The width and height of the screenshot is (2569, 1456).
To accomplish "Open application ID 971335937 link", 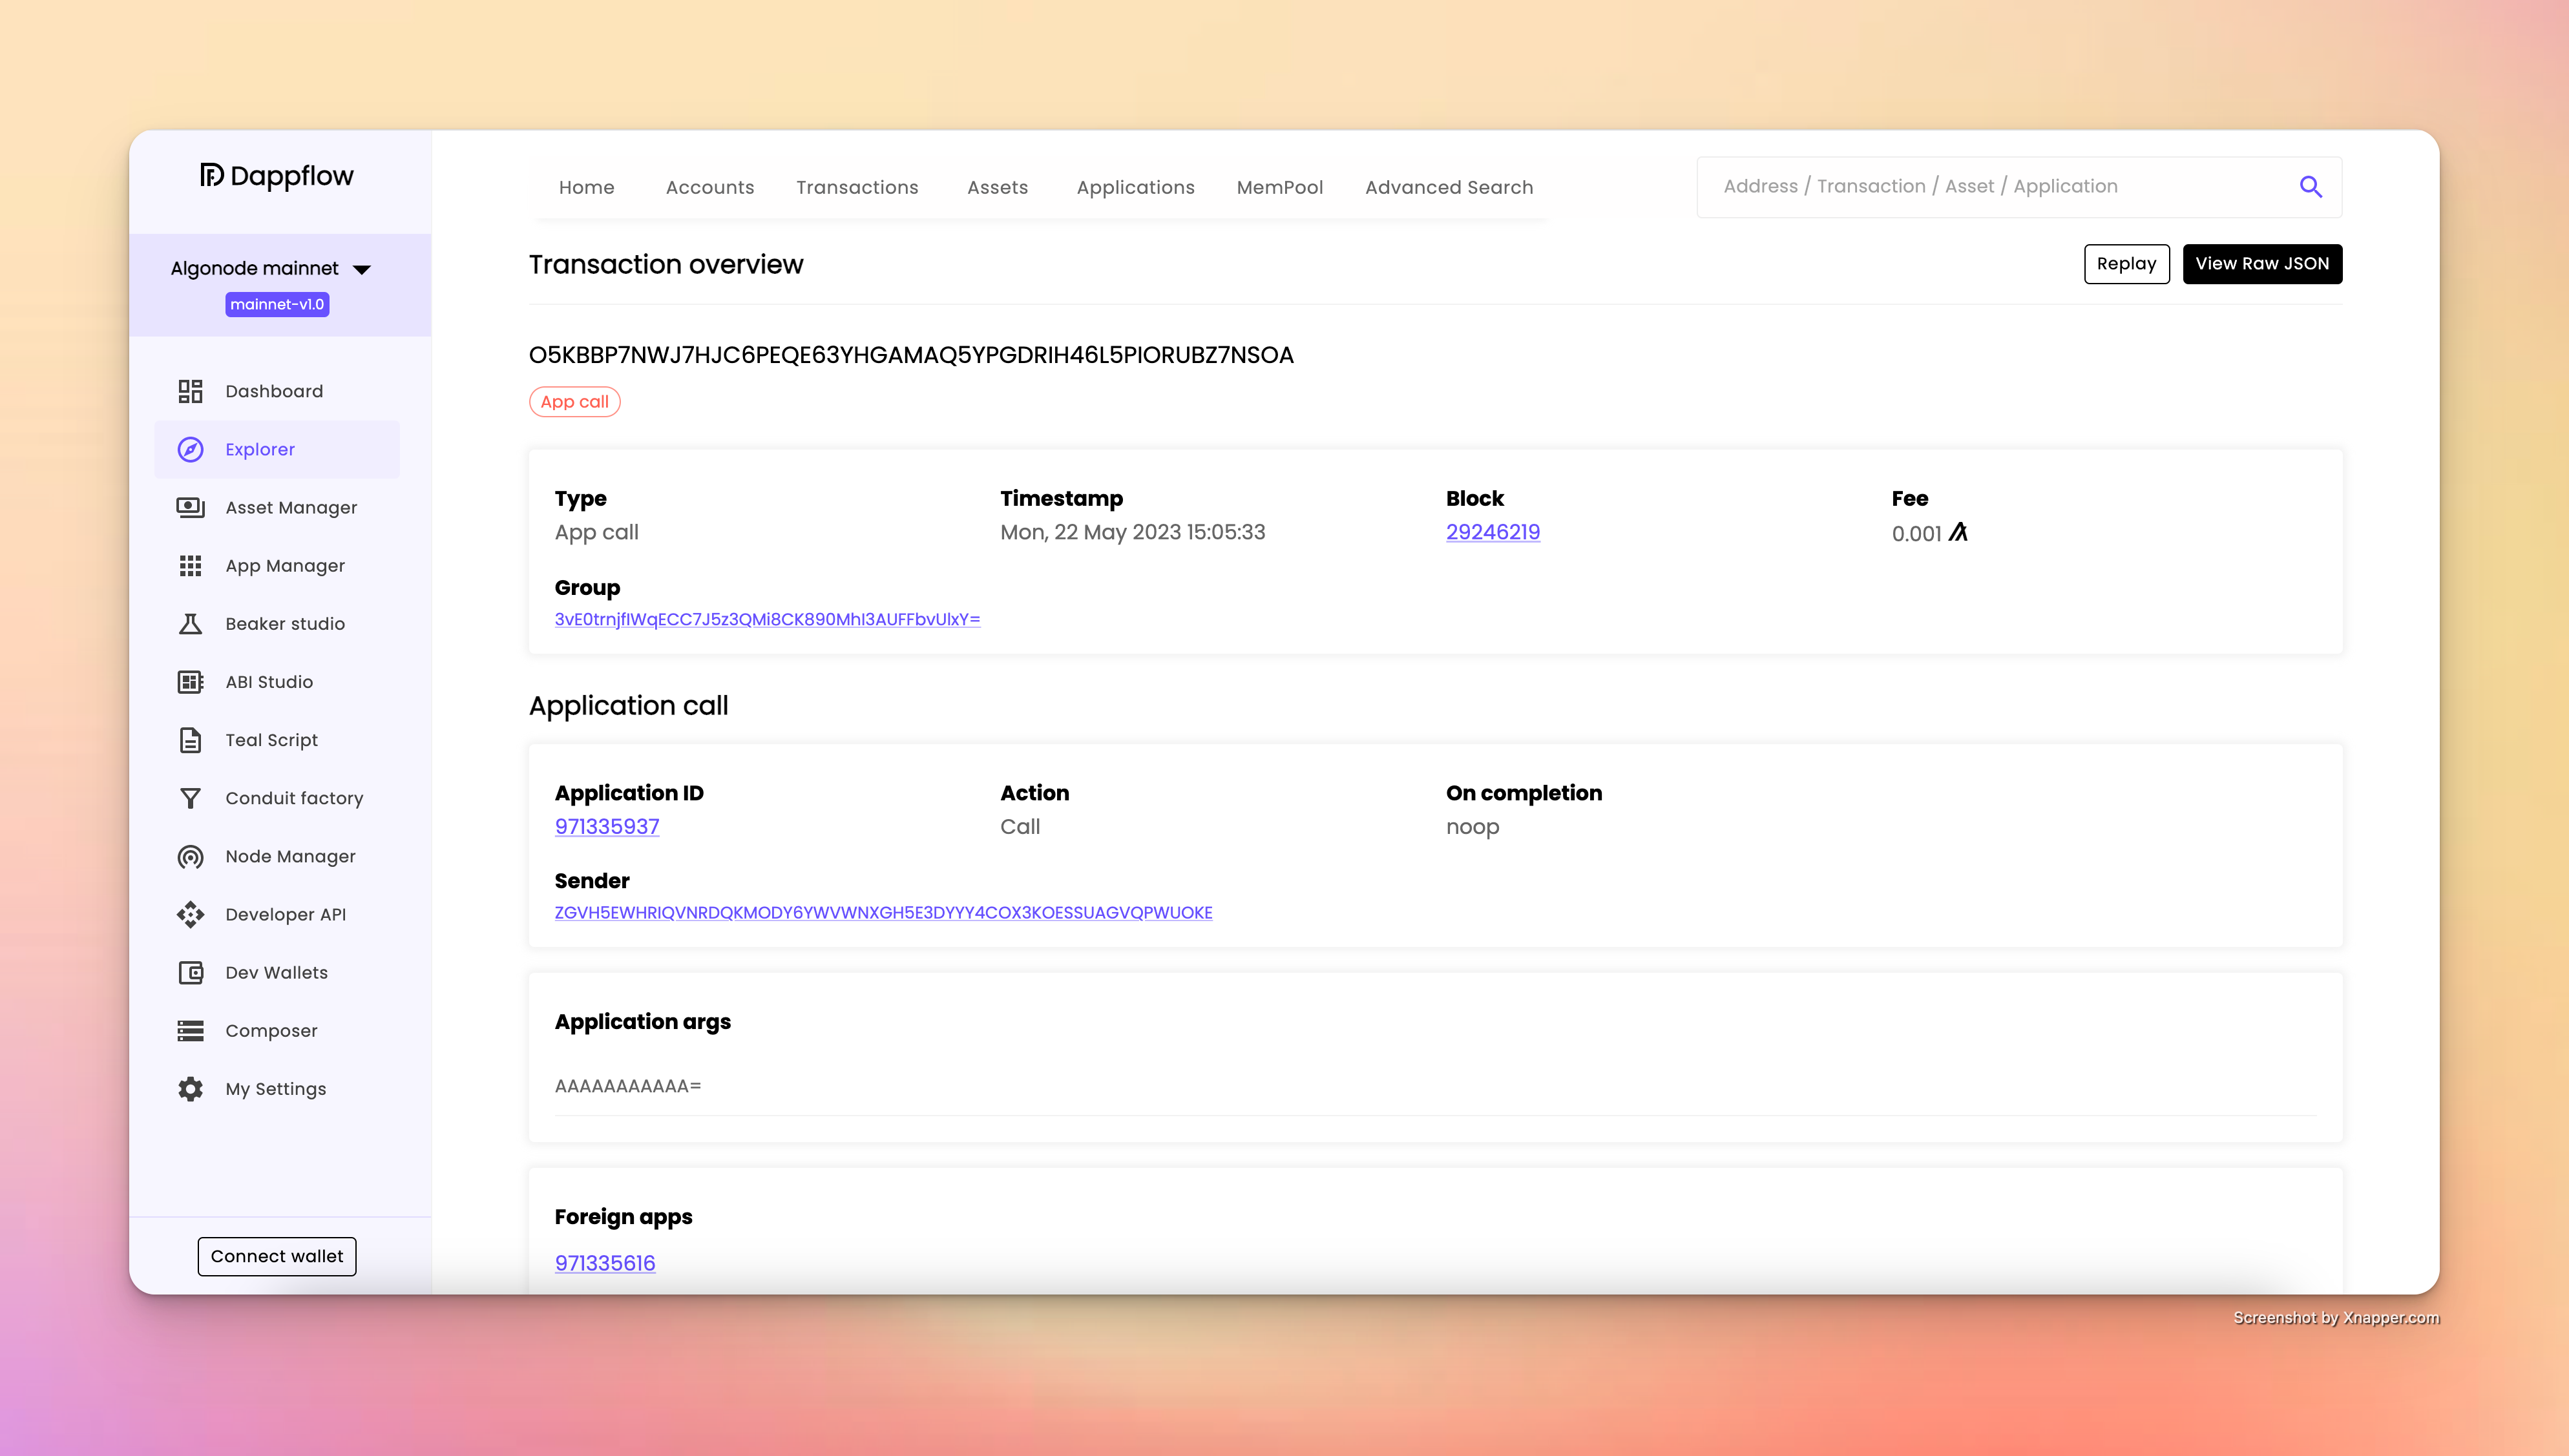I will coord(606,826).
